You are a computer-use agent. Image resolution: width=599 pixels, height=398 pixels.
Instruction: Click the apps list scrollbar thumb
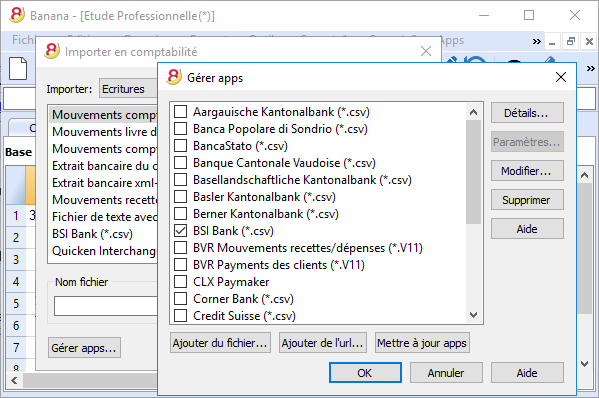tap(474, 172)
